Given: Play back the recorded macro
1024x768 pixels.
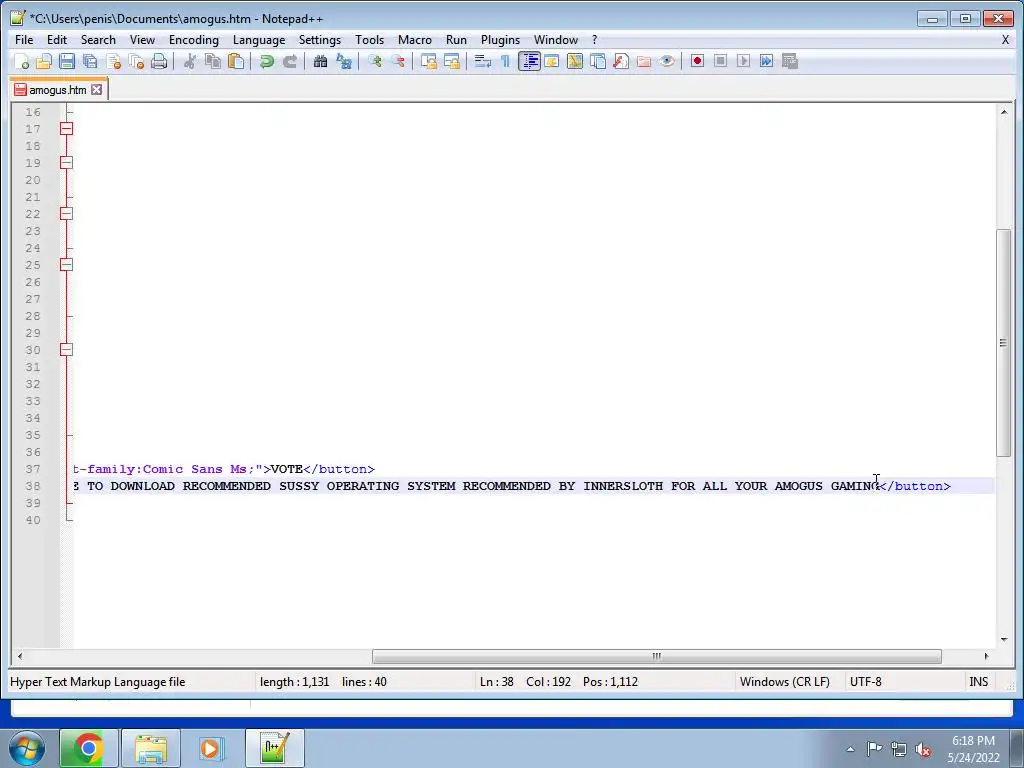Looking at the screenshot, I should click(743, 61).
